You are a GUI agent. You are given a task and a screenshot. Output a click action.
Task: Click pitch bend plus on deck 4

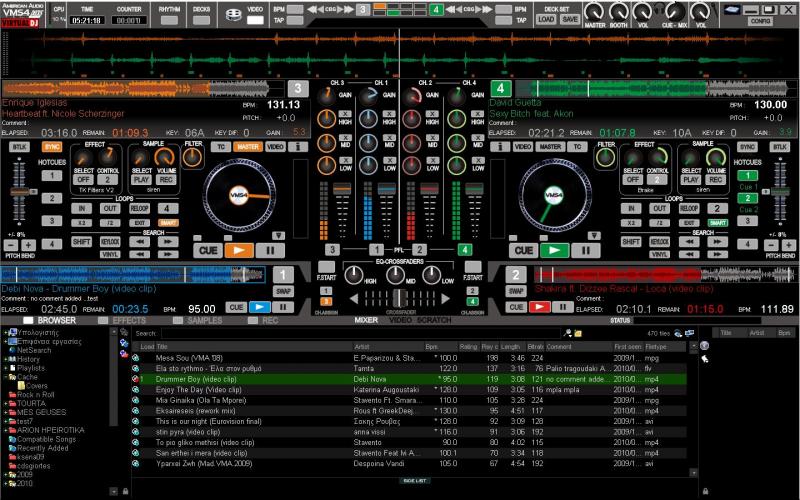pos(788,245)
